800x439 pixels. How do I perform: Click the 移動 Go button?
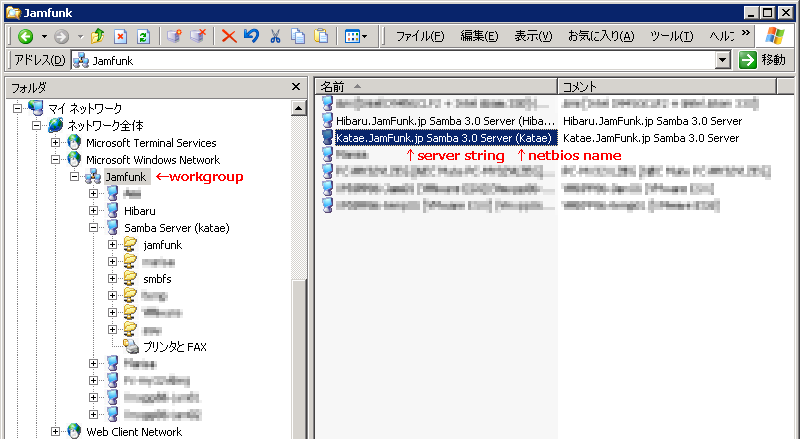[x=762, y=60]
